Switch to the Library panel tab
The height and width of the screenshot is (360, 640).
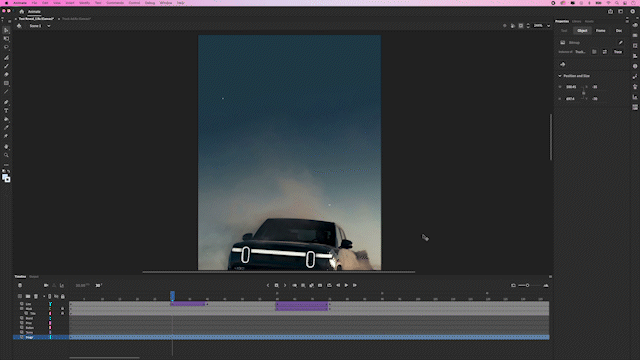click(x=576, y=21)
